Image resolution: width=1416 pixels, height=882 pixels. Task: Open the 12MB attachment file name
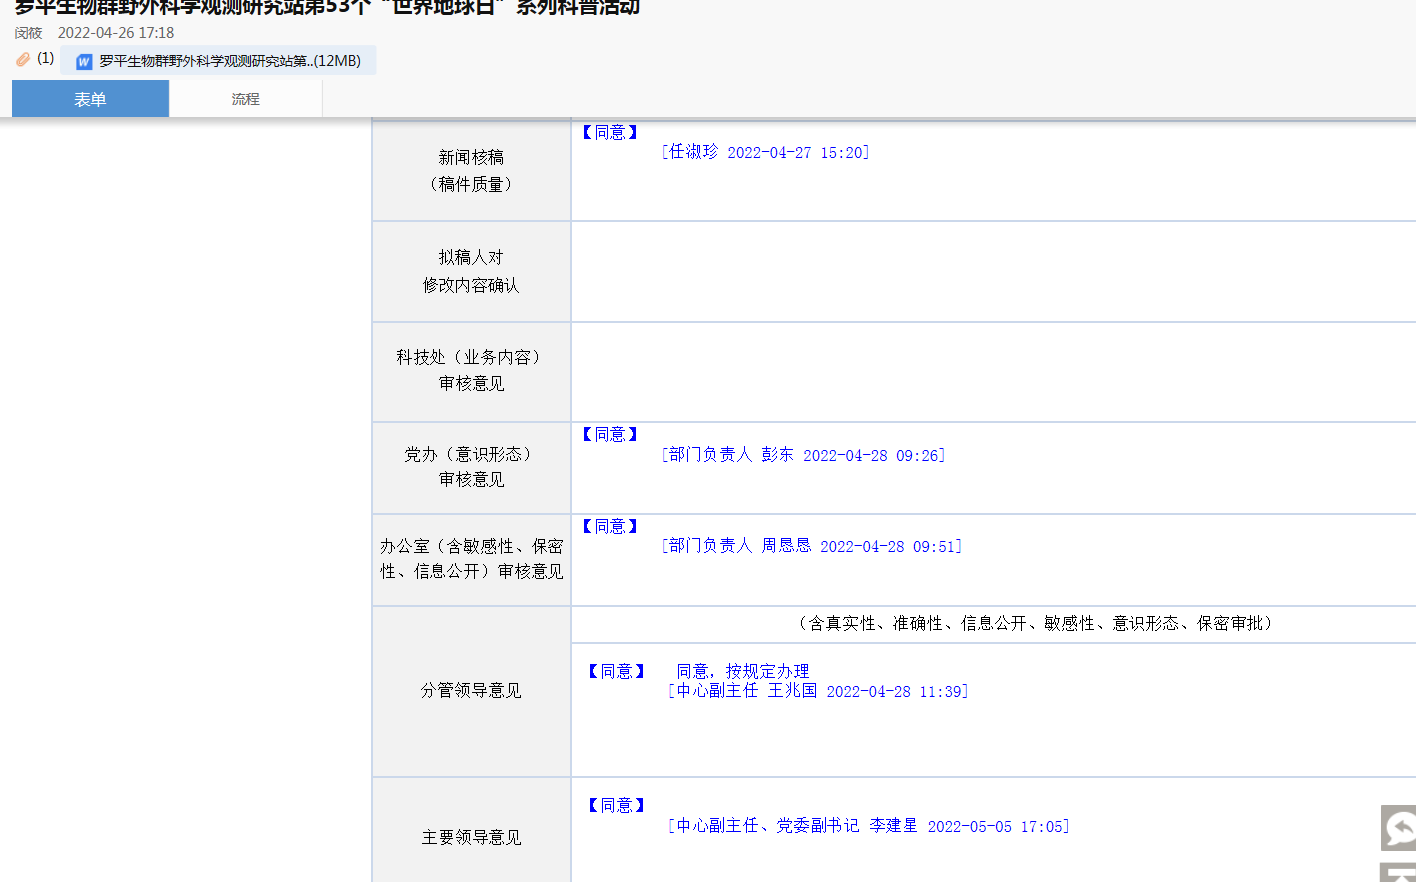[229, 61]
